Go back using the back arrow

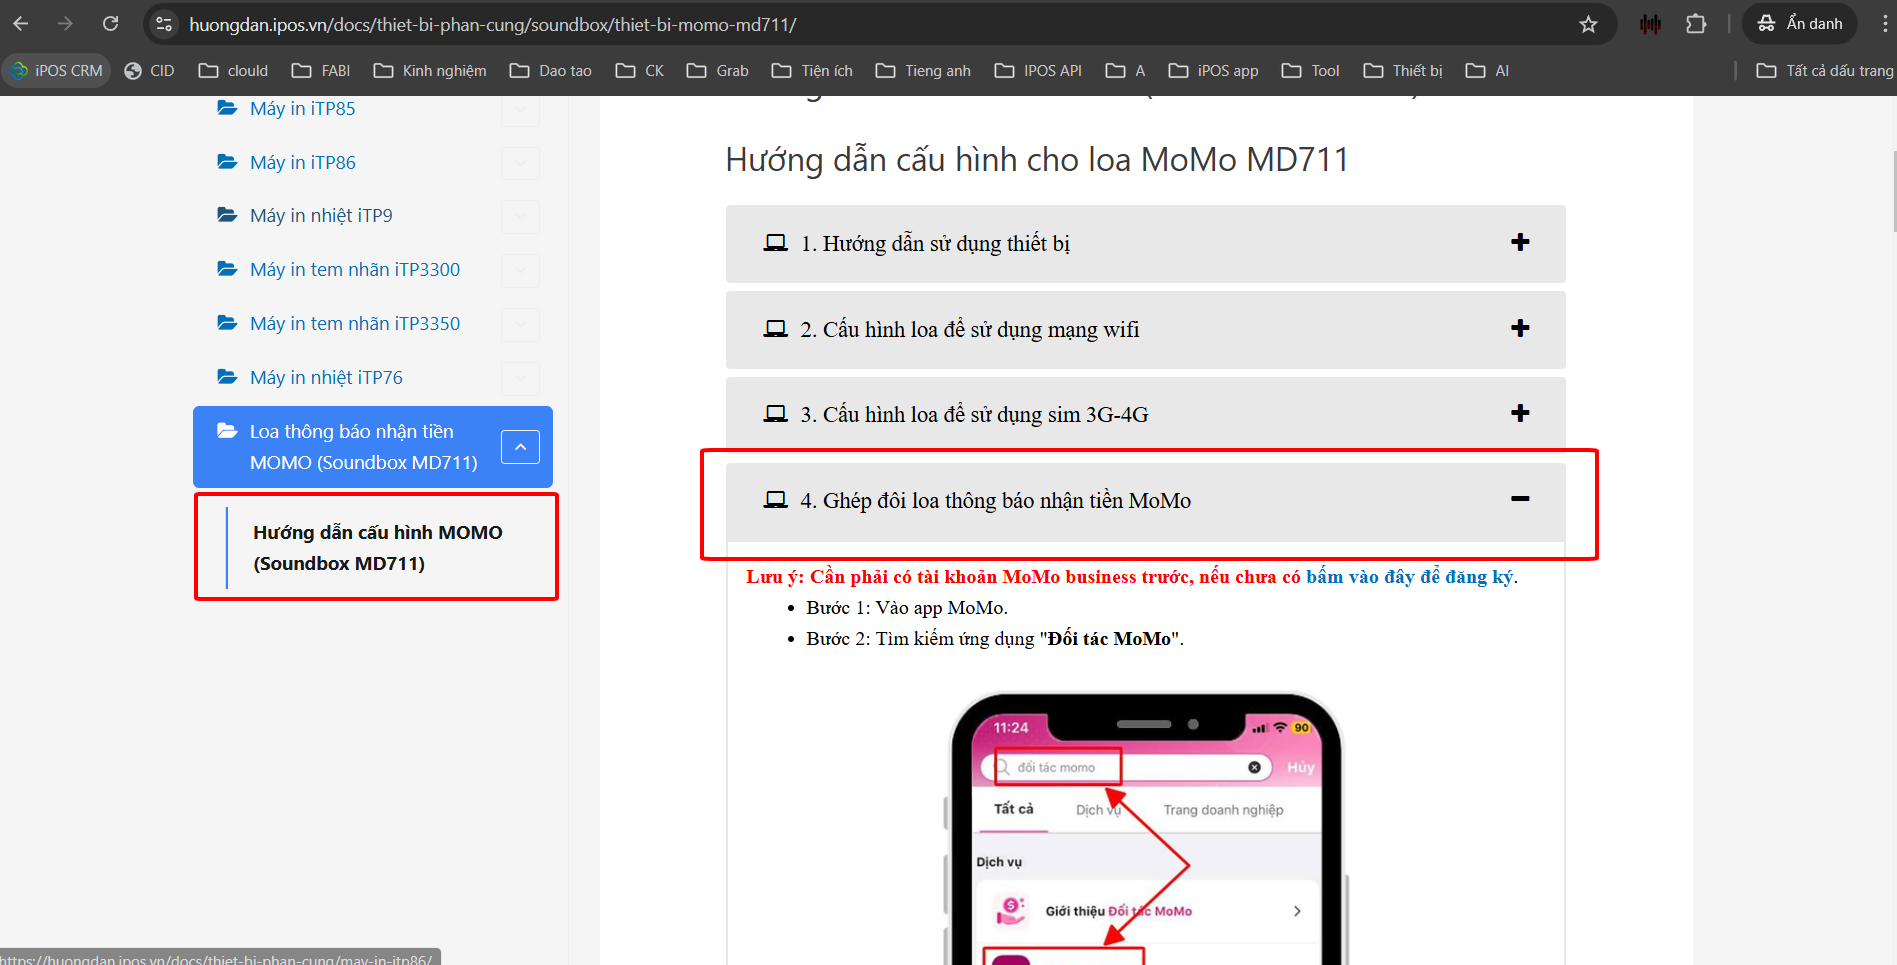[21, 24]
